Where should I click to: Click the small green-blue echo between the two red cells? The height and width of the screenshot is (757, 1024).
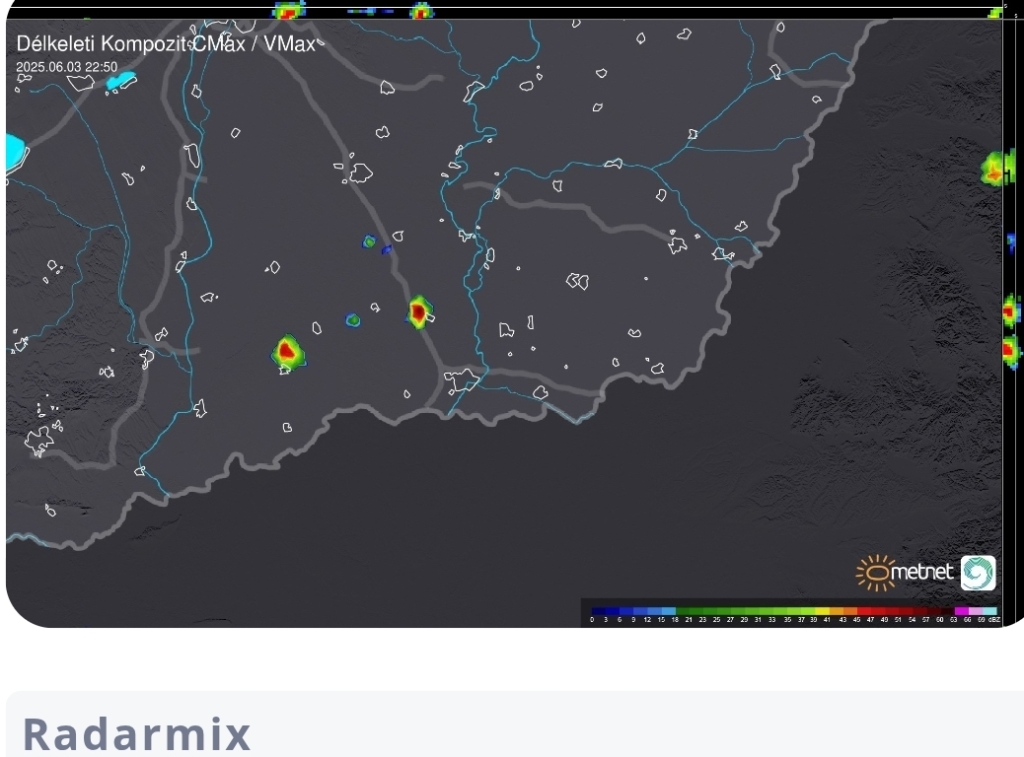pos(352,320)
